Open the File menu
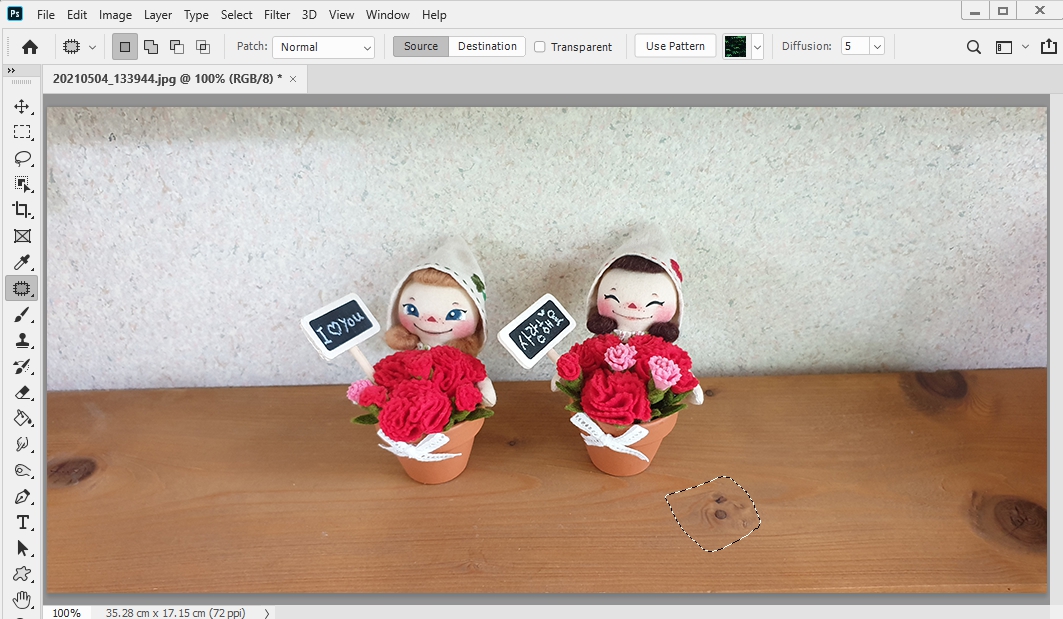 (46, 14)
